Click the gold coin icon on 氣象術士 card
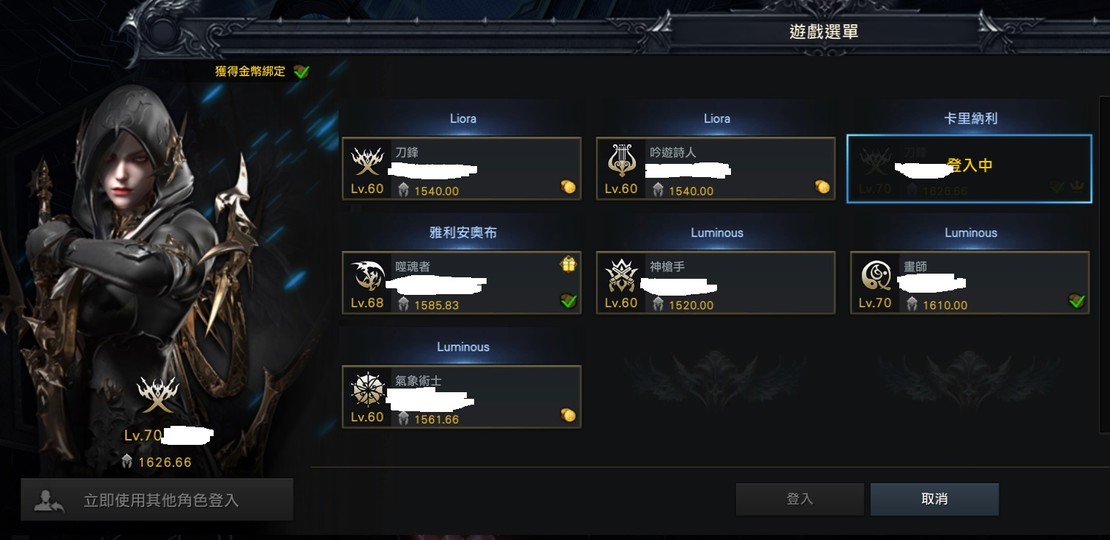The height and width of the screenshot is (540, 1110). (568, 415)
